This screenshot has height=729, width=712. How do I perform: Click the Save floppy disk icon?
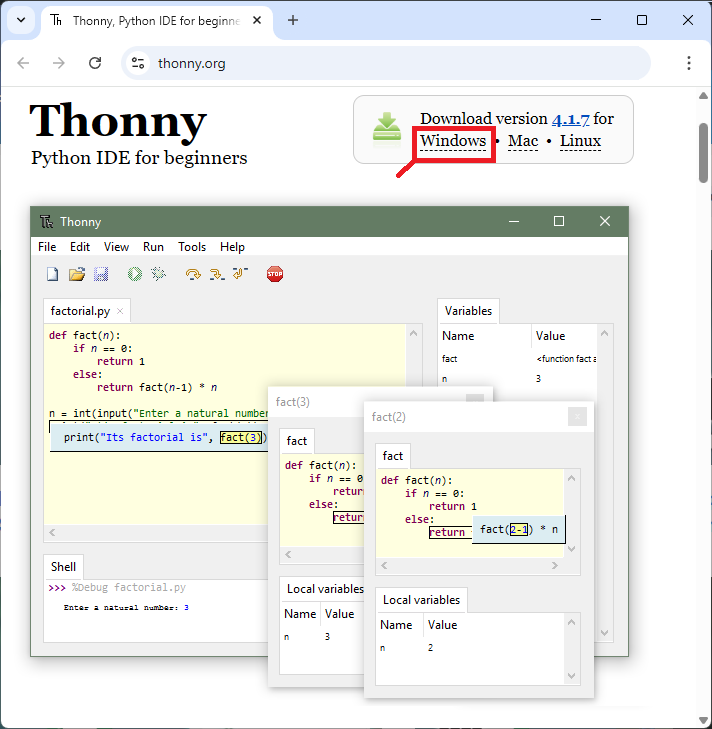click(101, 274)
